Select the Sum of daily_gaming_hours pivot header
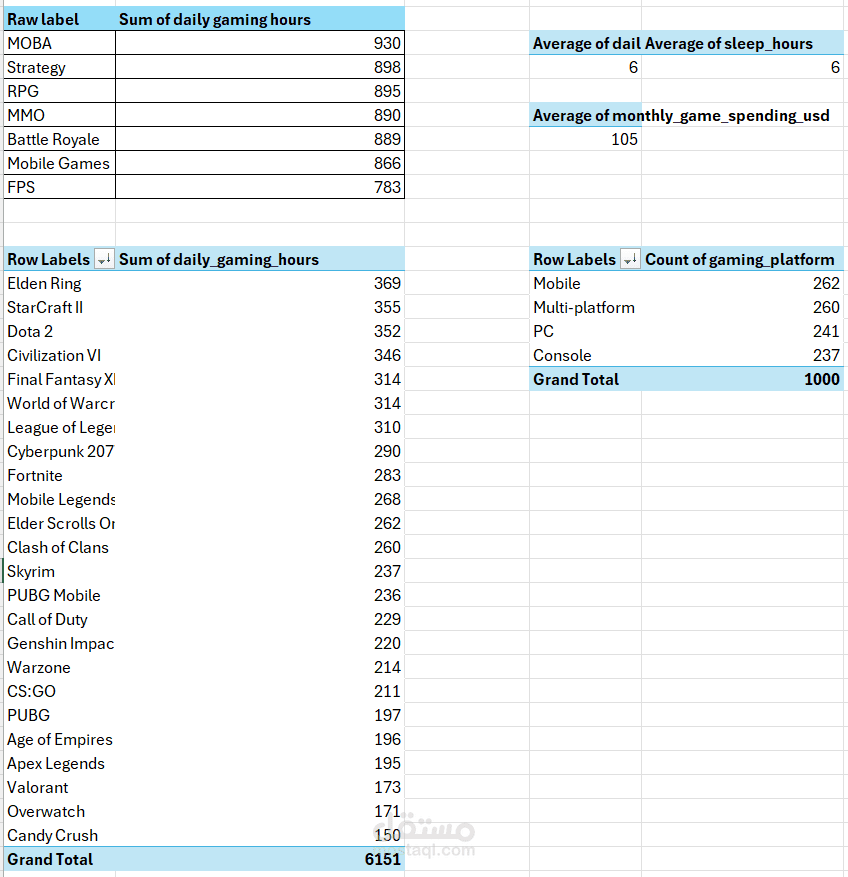This screenshot has width=848, height=877. (x=260, y=260)
